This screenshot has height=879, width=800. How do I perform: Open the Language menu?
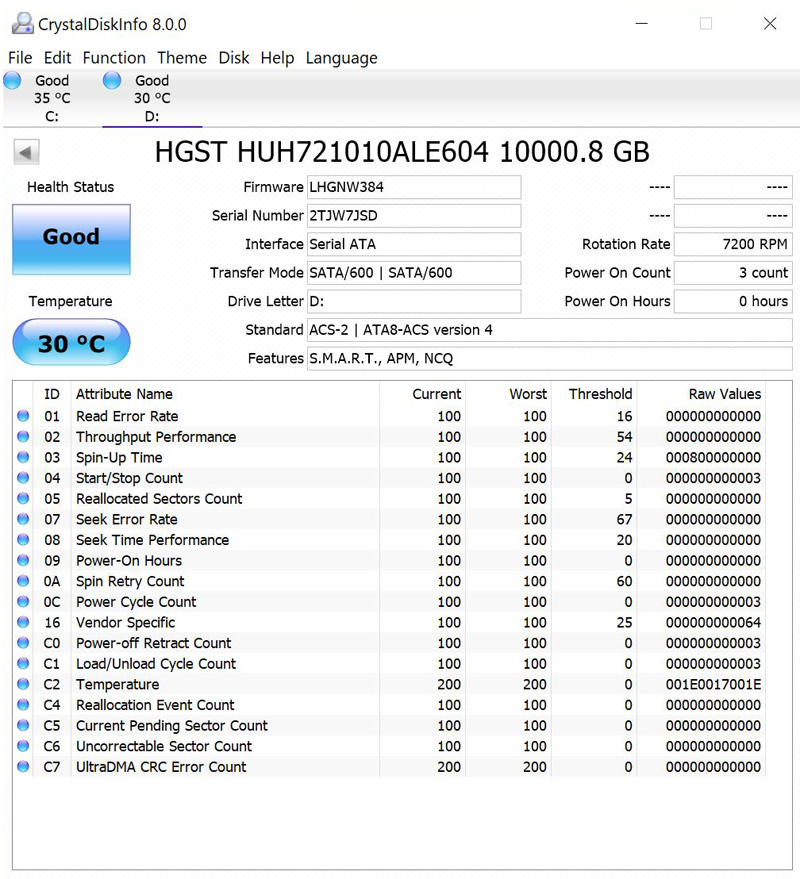coord(341,58)
